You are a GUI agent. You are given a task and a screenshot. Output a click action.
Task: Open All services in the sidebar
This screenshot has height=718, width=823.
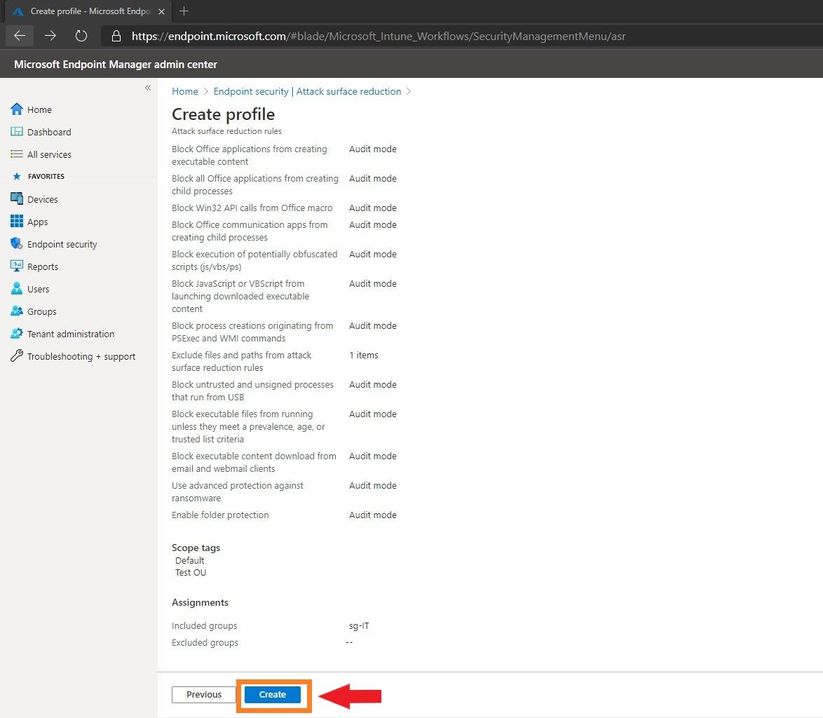(49, 154)
